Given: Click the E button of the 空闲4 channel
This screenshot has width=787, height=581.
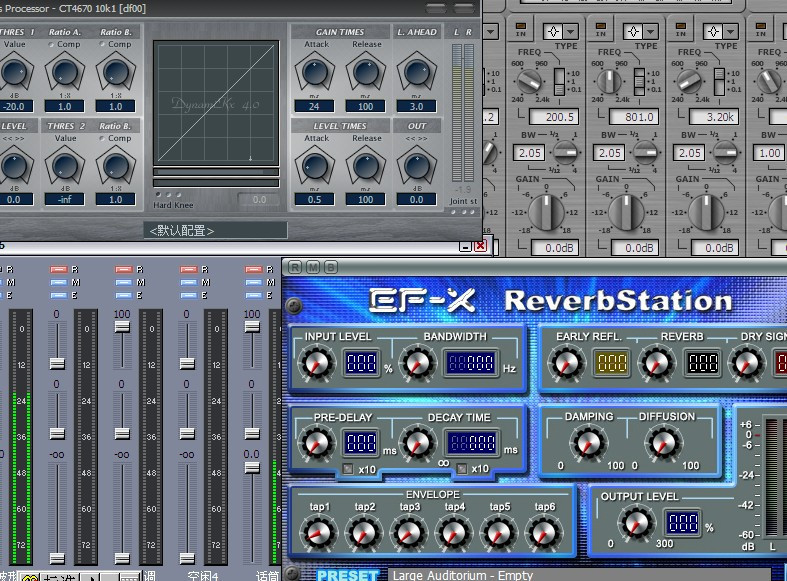Looking at the screenshot, I should point(188,296).
